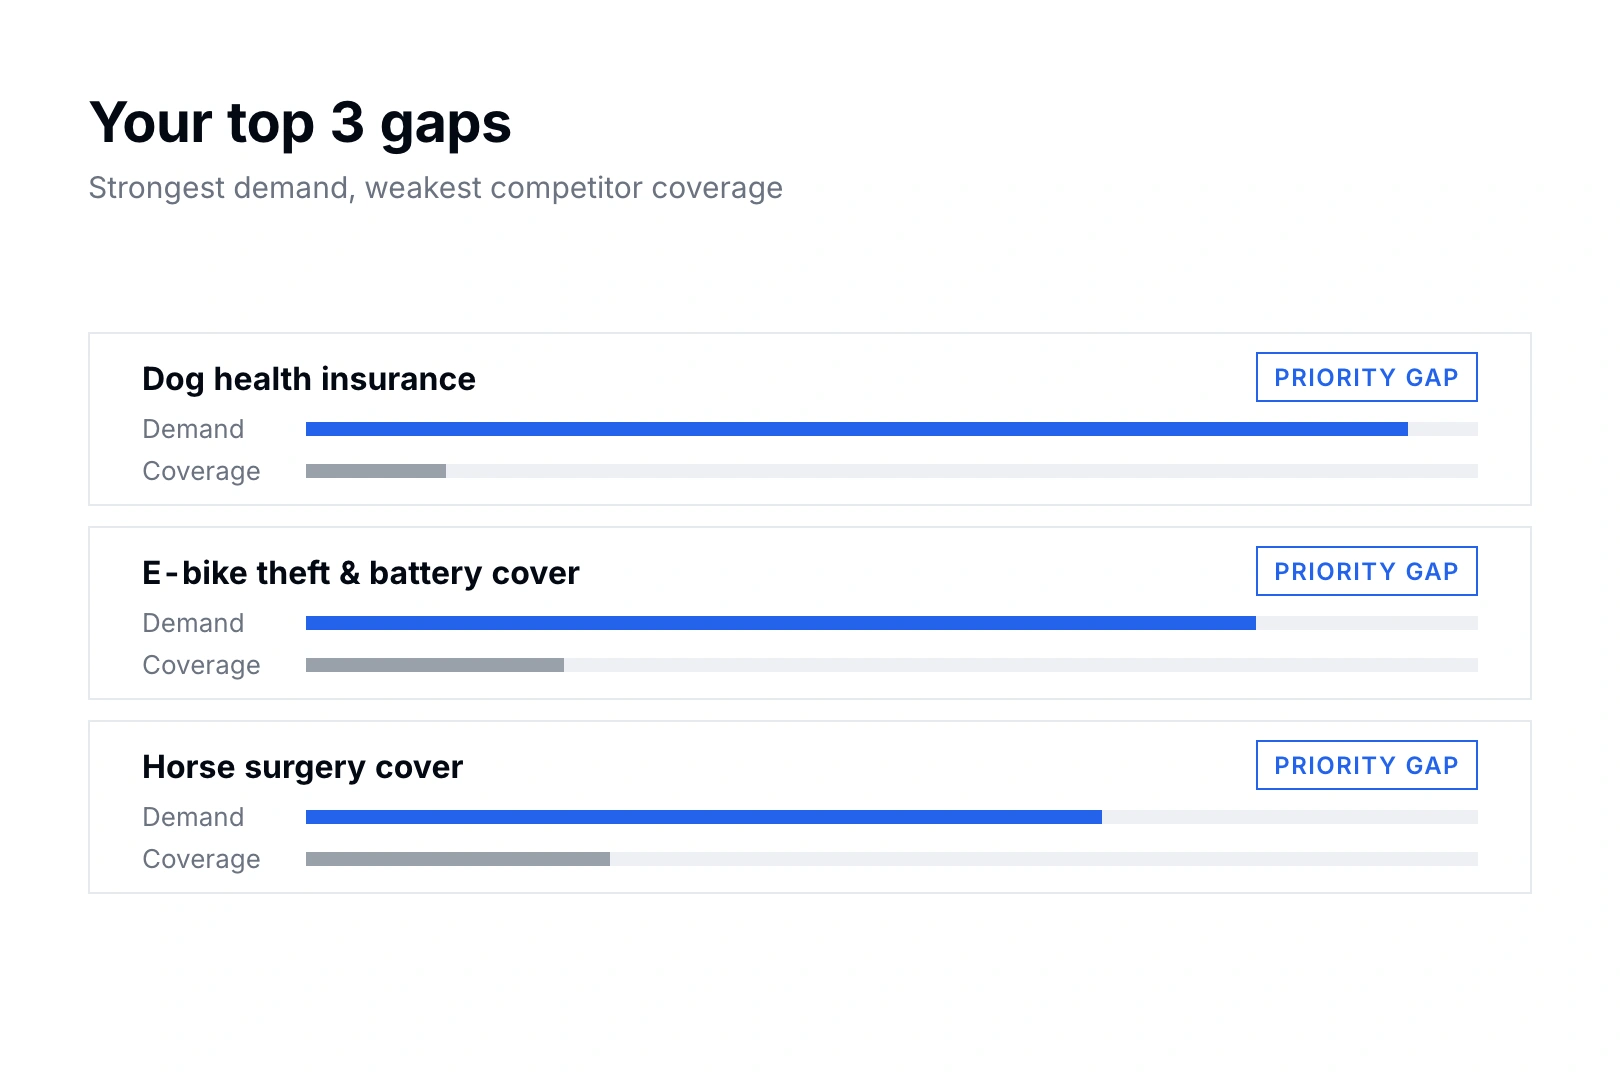The height and width of the screenshot is (1080, 1620).
Task: Click the Horse surgery demand bar
Action: [891, 817]
